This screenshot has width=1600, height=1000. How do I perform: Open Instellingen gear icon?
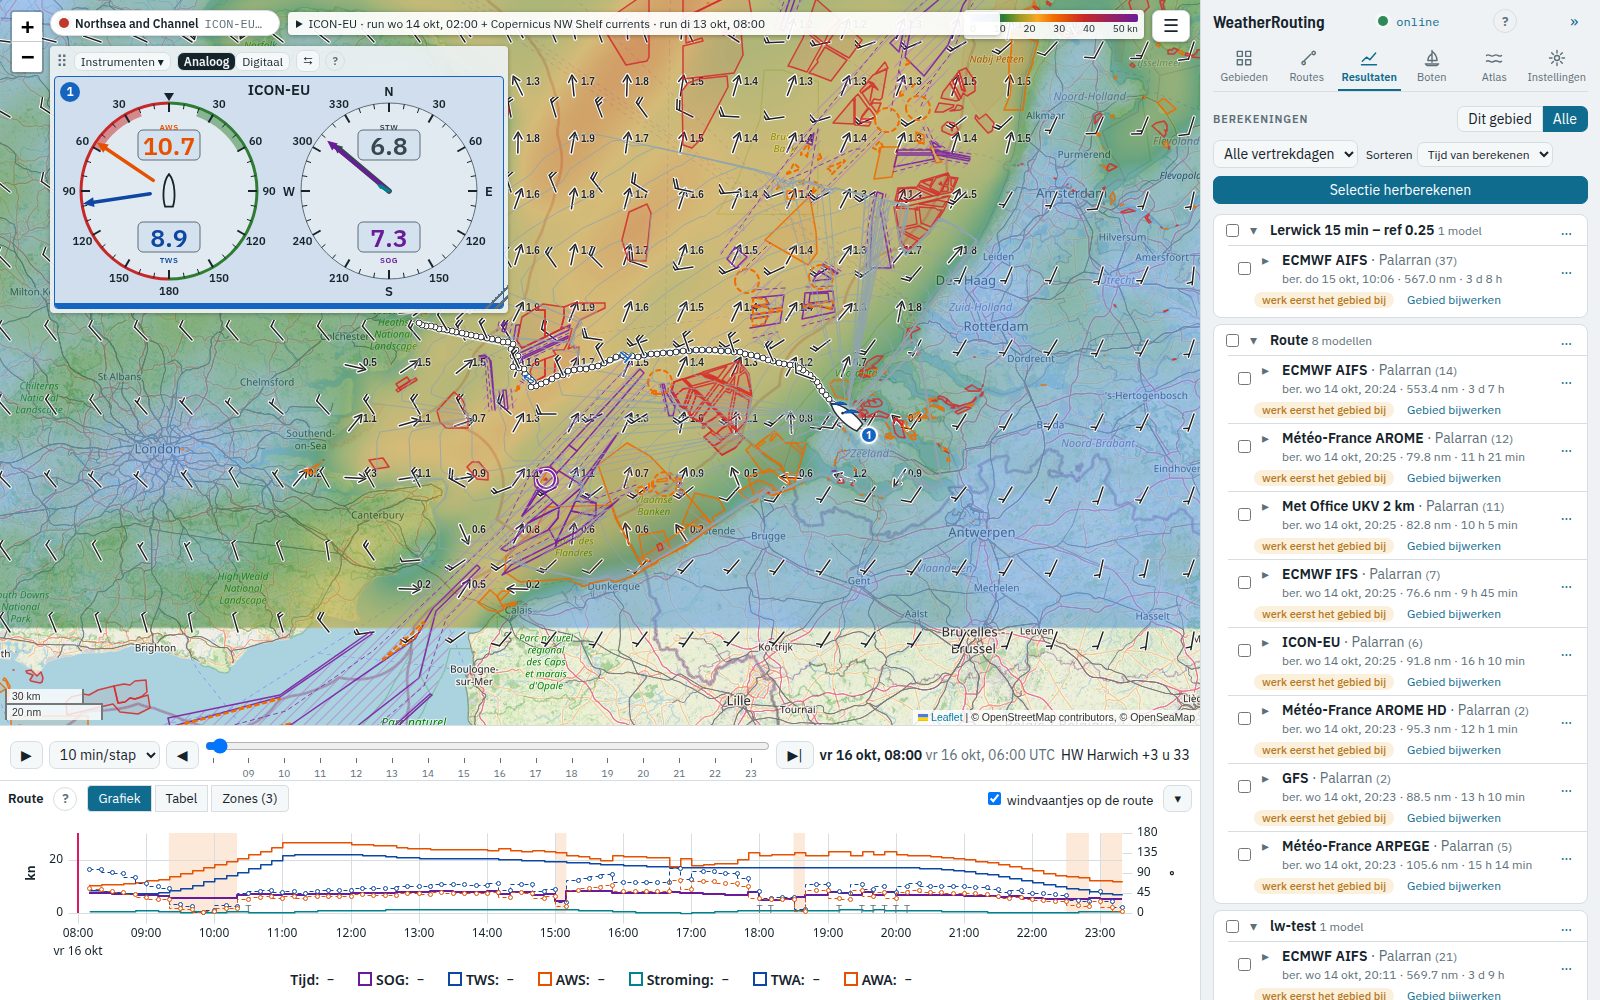click(1556, 67)
